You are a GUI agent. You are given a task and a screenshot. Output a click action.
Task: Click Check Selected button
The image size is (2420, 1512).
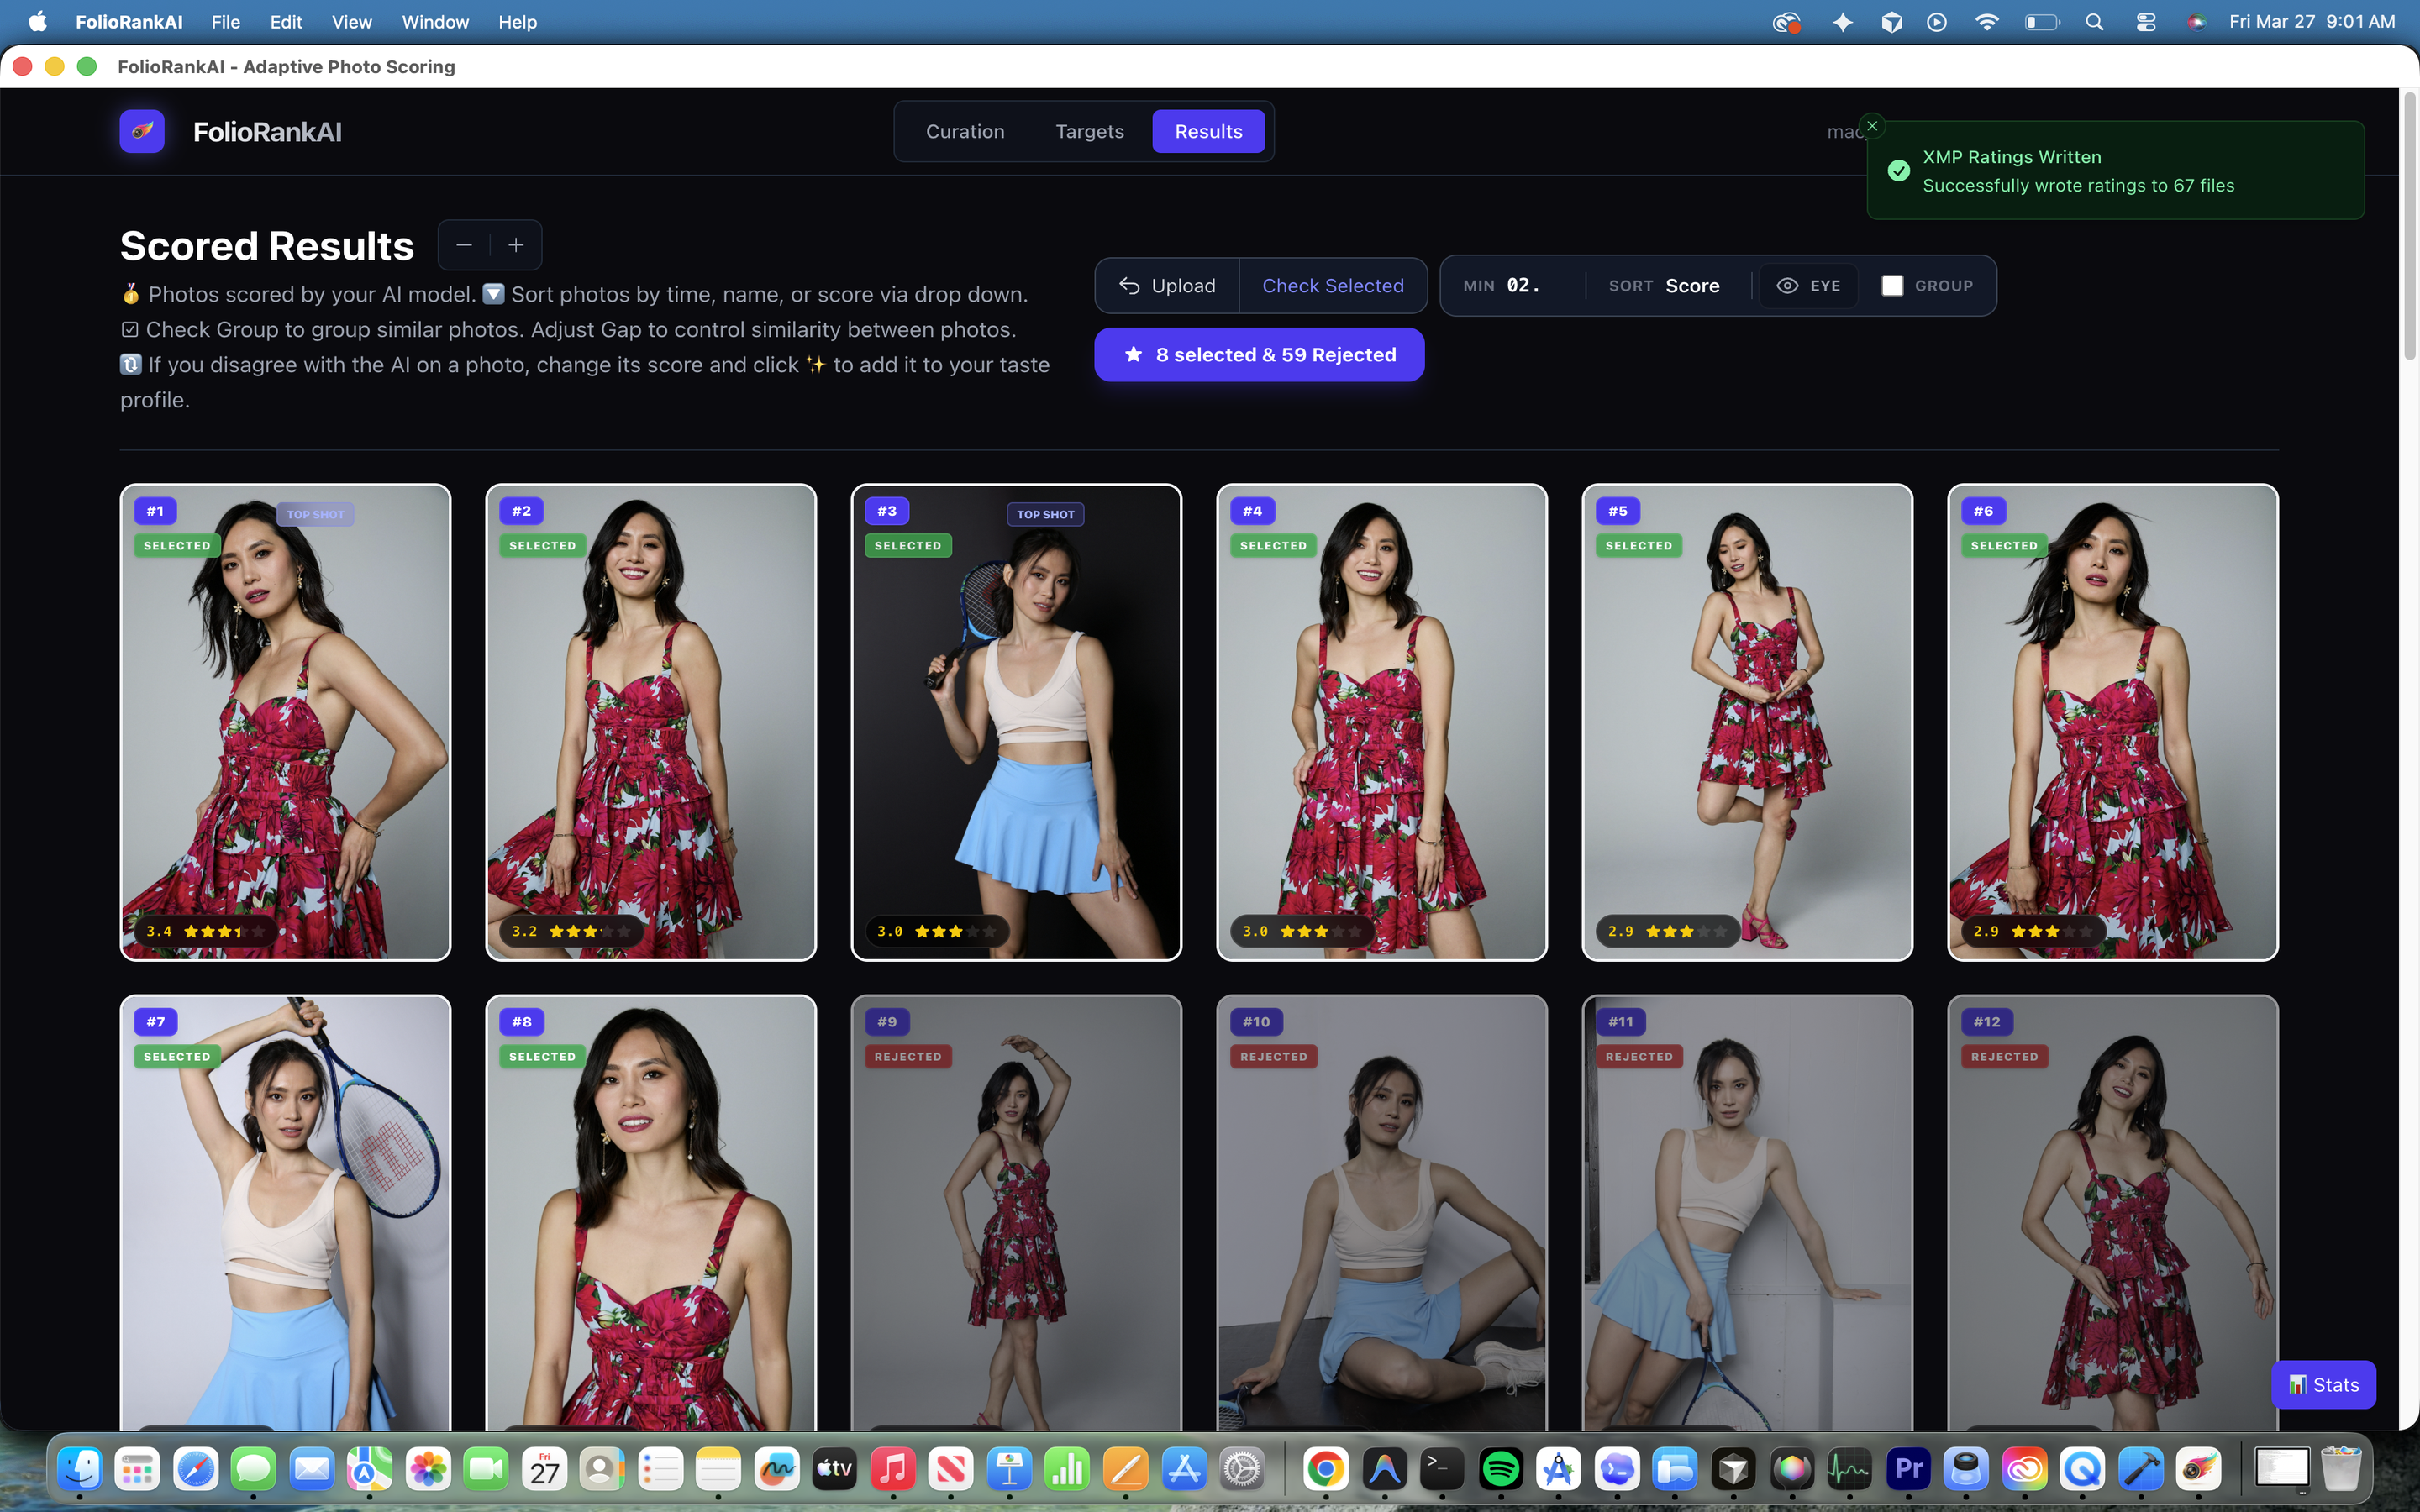pos(1332,286)
